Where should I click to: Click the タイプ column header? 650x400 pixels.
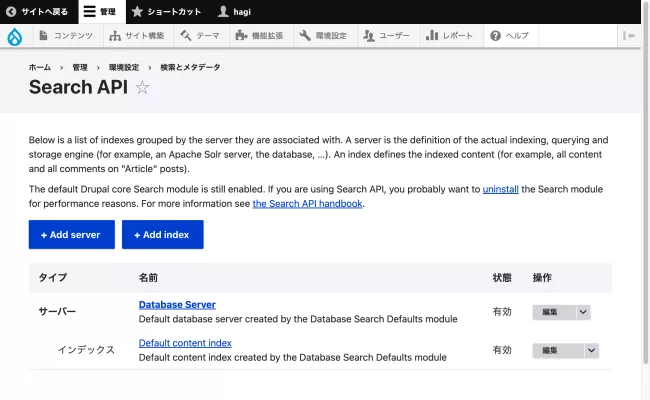(x=53, y=278)
